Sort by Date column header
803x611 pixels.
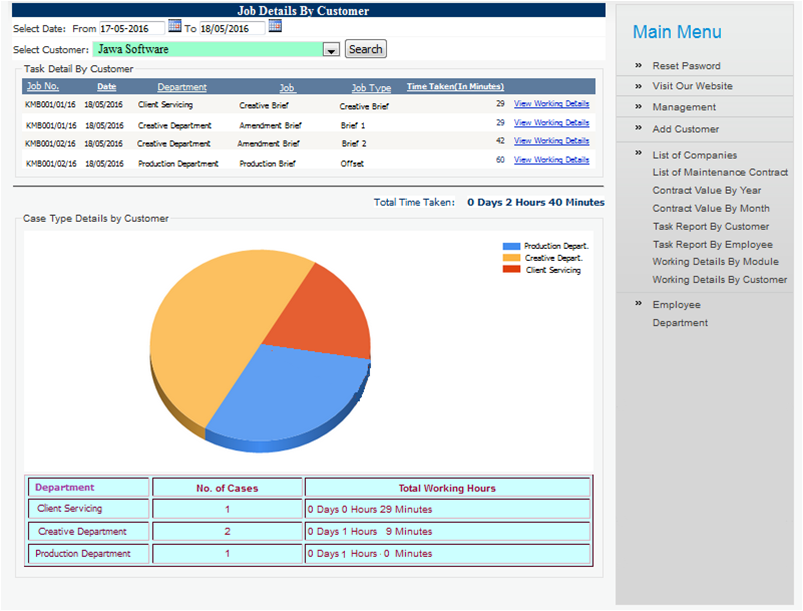click(107, 87)
